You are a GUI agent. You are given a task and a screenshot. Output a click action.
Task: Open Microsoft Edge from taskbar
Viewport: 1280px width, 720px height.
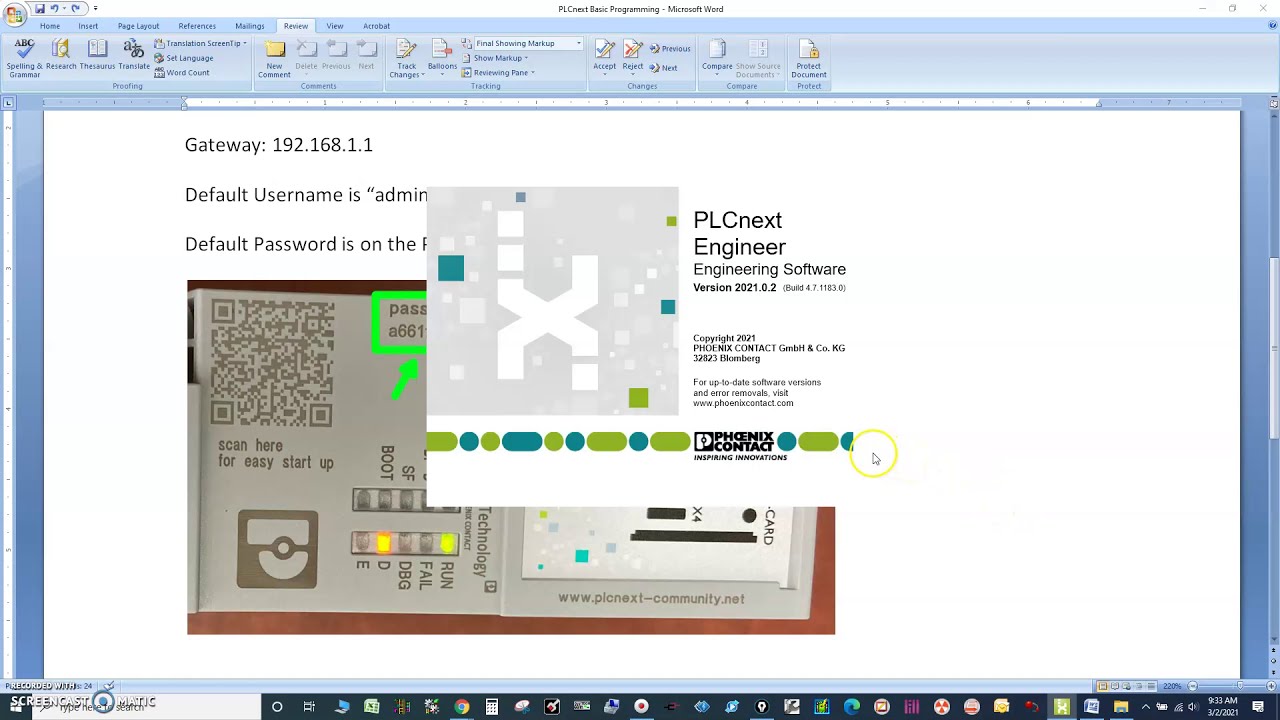(x=851, y=707)
